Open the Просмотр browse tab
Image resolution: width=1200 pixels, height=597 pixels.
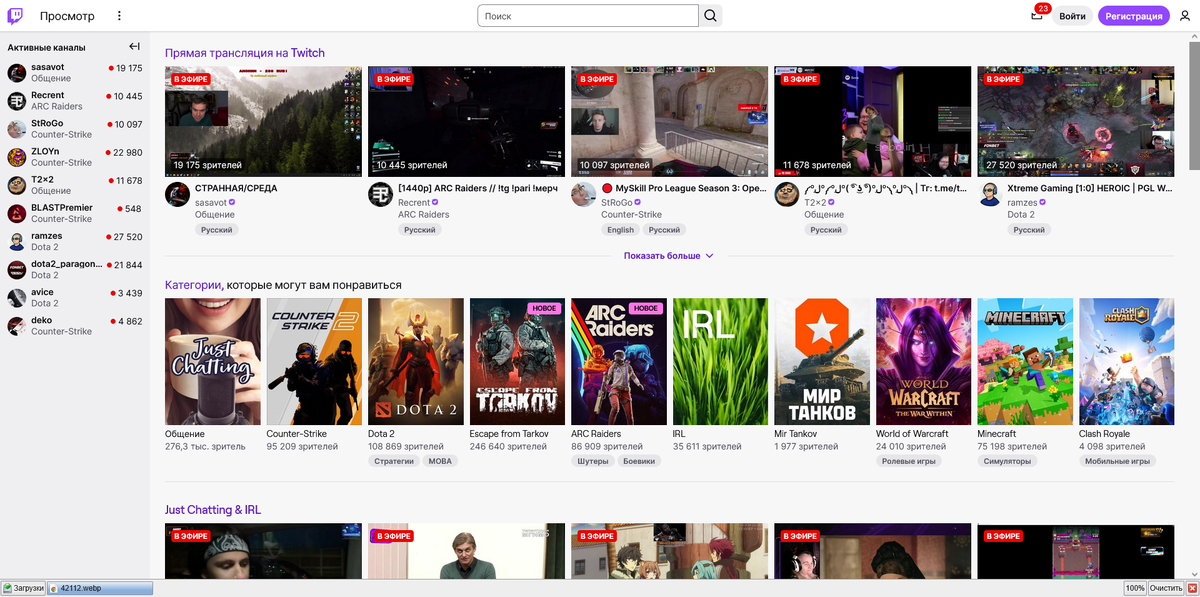[x=67, y=16]
